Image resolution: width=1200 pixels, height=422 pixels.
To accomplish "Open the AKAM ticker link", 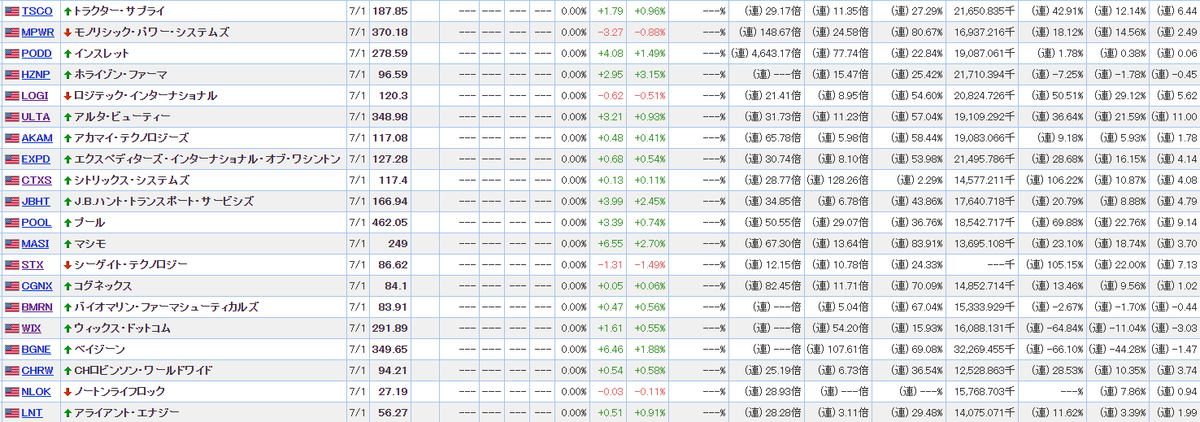I will click(x=37, y=138).
